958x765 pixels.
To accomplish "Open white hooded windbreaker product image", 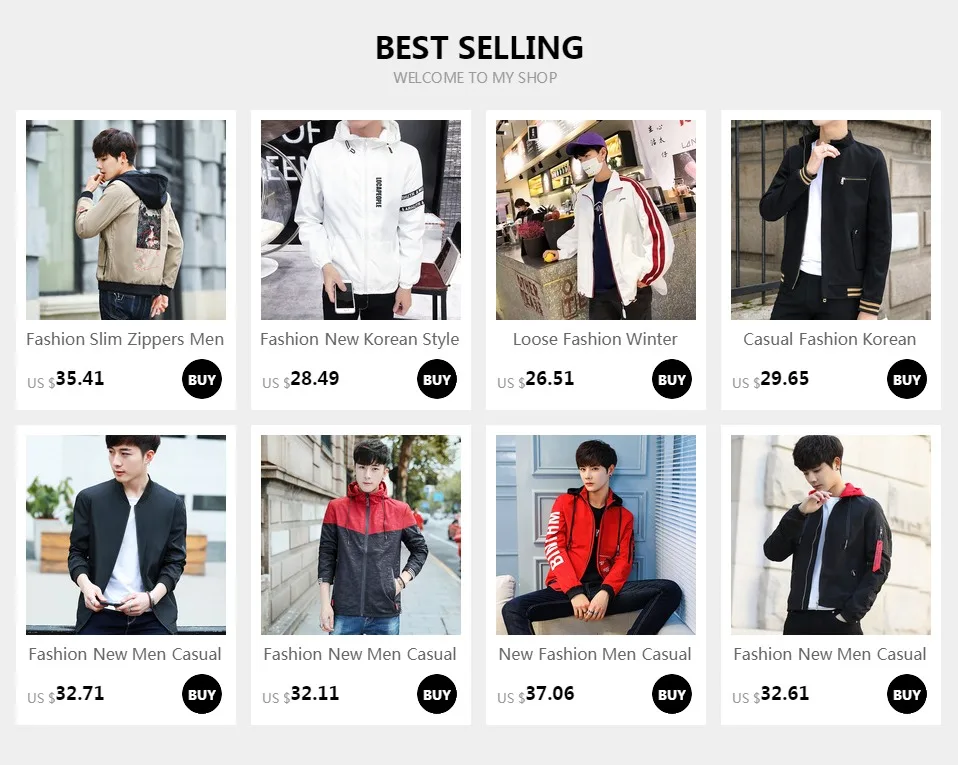I will (x=361, y=220).
